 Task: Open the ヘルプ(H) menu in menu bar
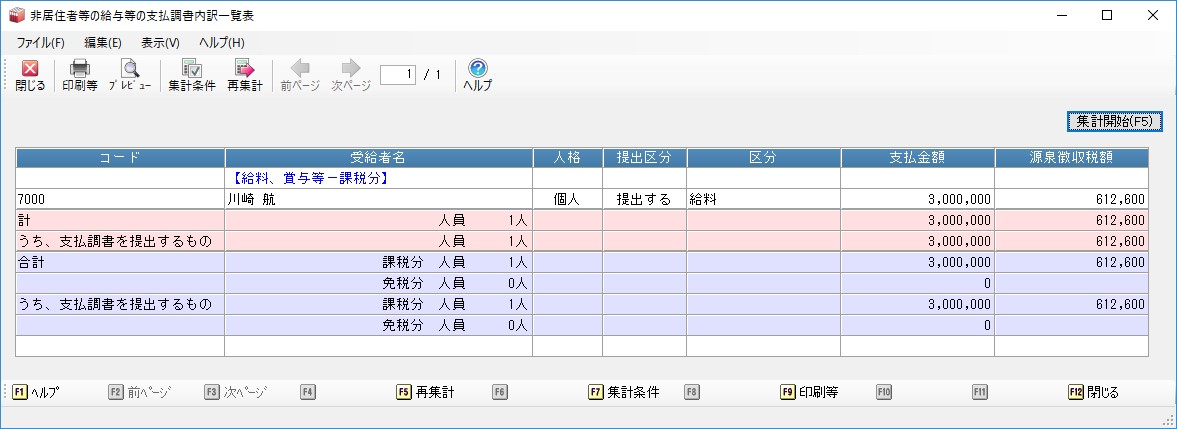[221, 43]
